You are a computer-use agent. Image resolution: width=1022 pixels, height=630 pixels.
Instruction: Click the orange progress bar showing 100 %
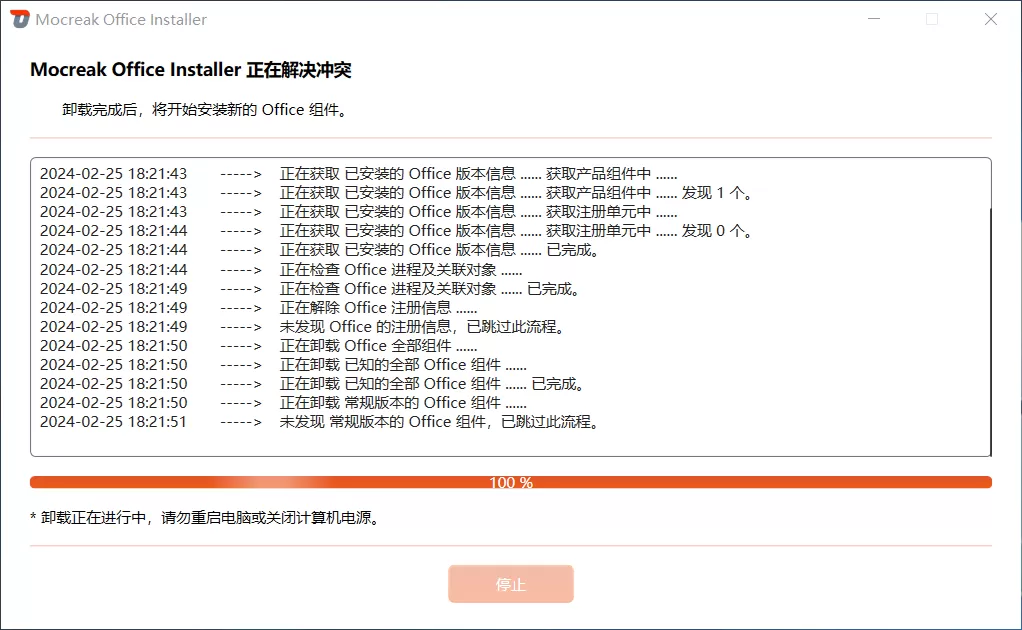coord(511,482)
